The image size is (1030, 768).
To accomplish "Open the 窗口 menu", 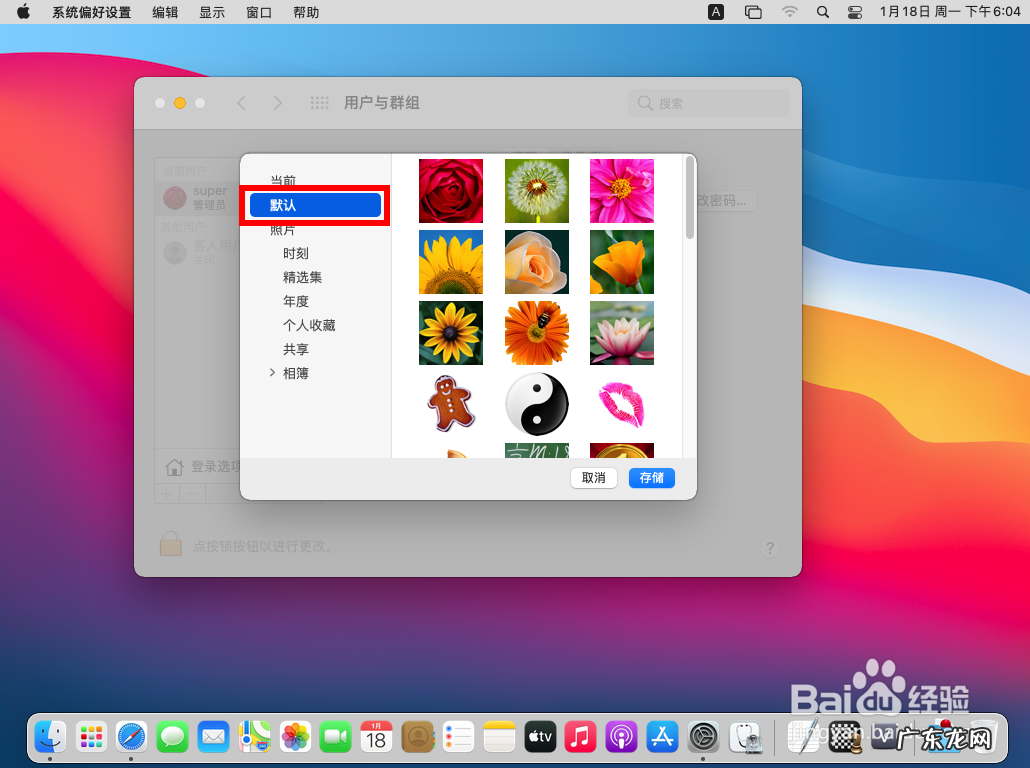I will point(258,12).
